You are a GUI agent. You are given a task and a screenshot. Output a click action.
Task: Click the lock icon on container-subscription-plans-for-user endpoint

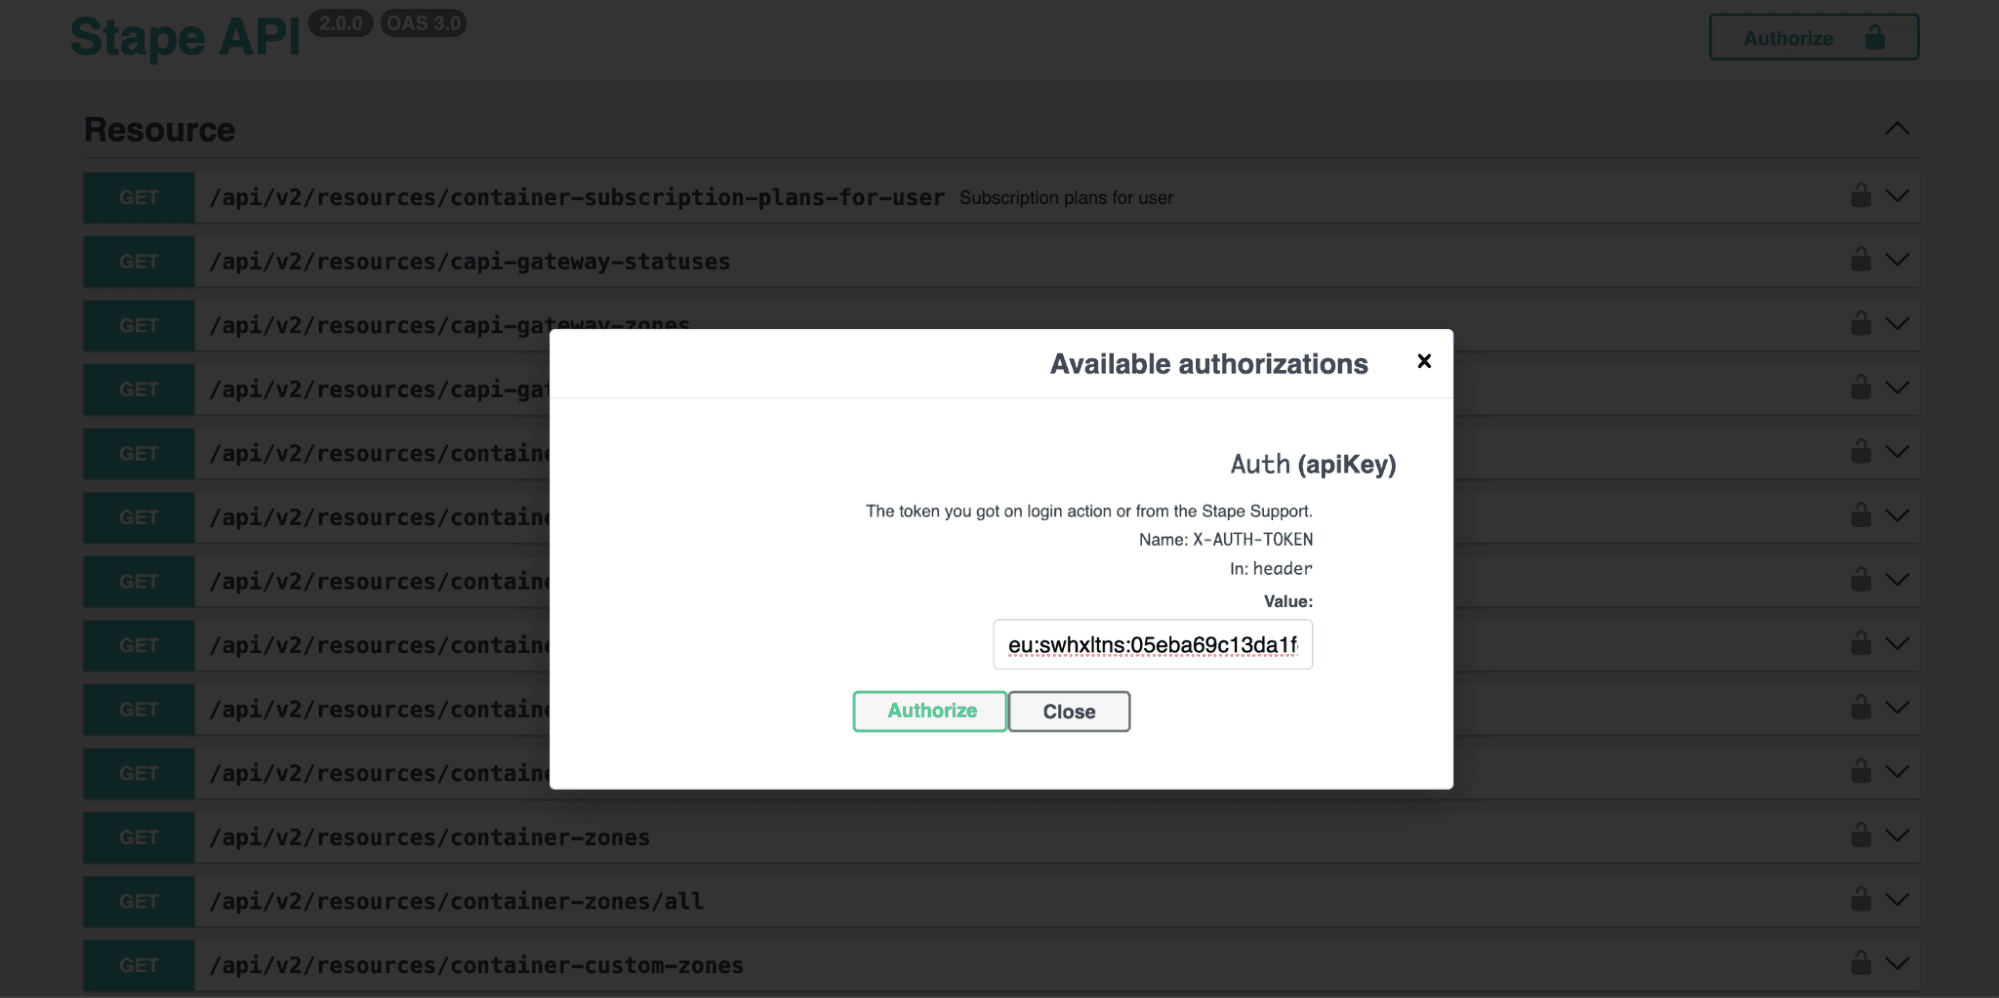1862,196
